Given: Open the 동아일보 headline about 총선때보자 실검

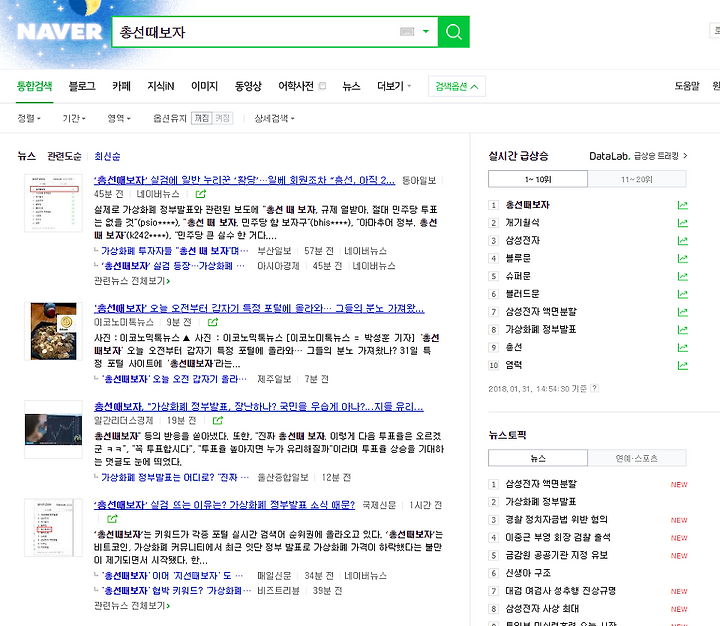Looking at the screenshot, I should [244, 180].
